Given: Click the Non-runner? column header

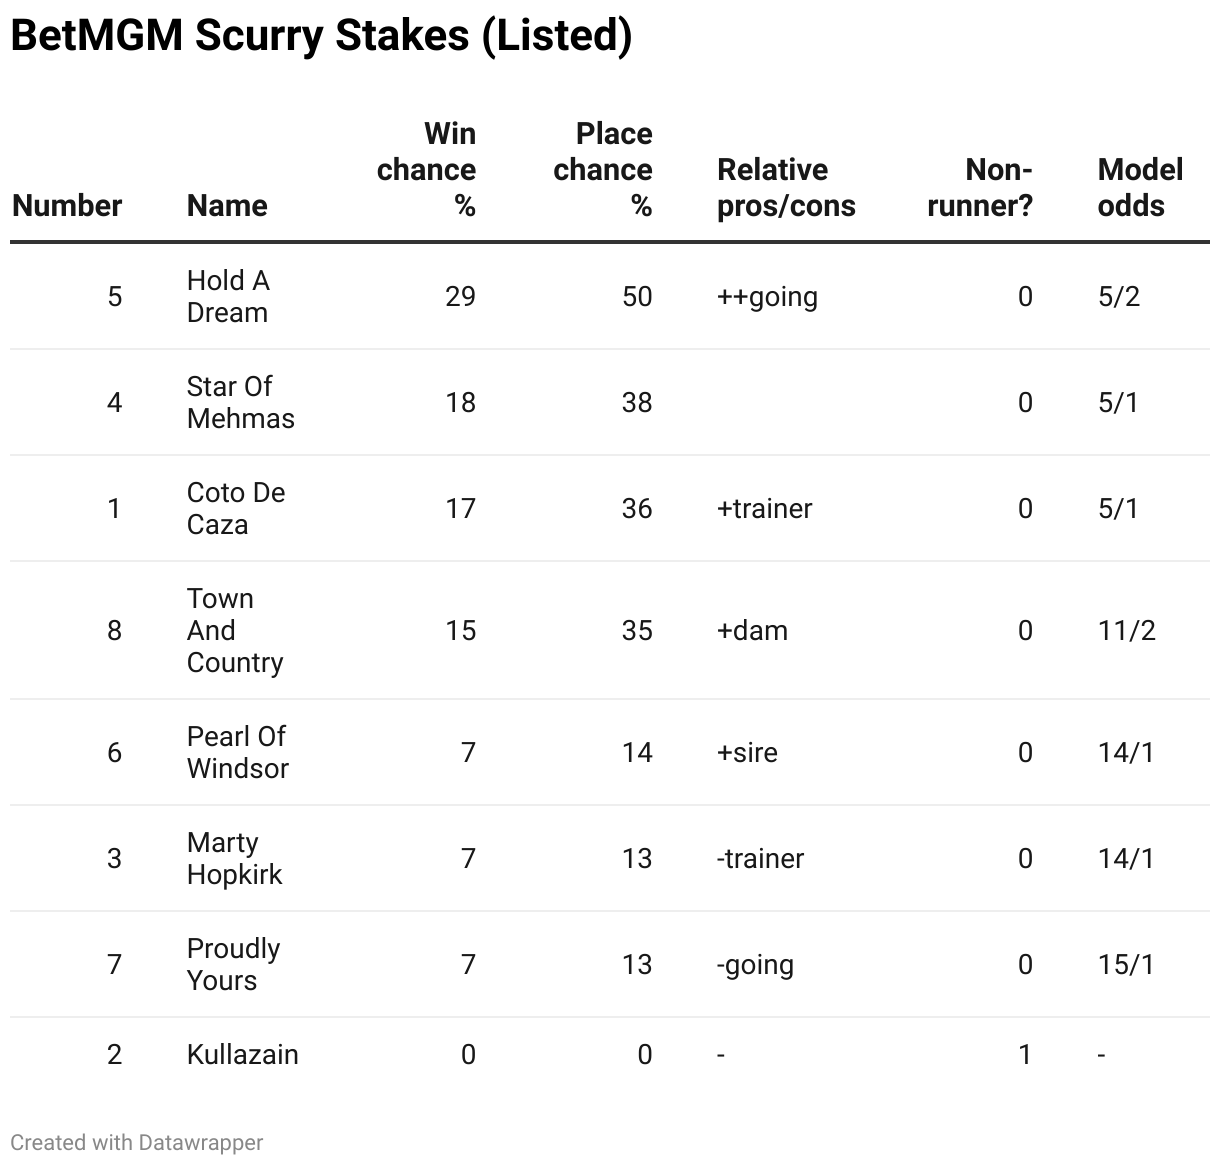Looking at the screenshot, I should (x=980, y=188).
